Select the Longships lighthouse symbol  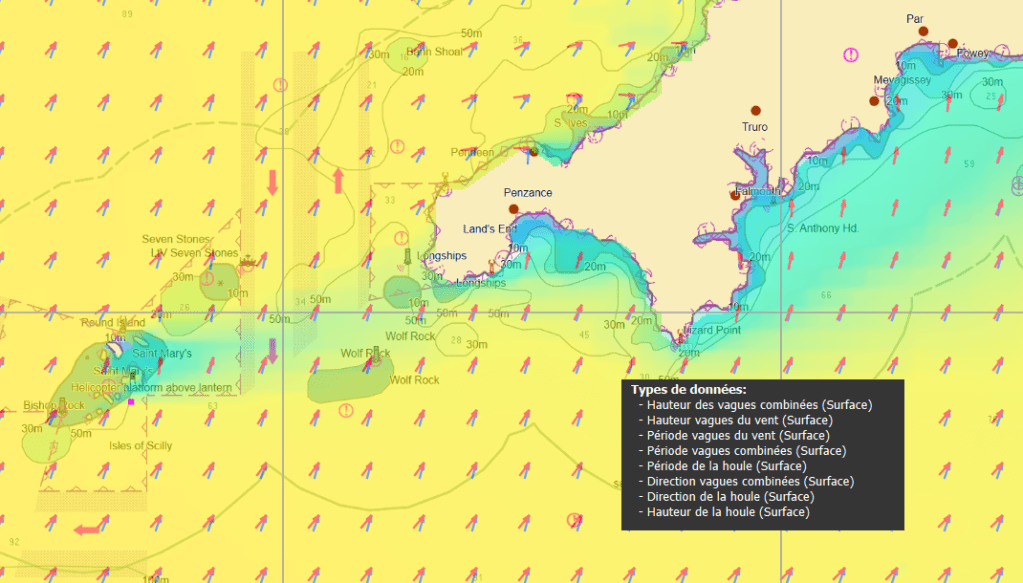point(407,257)
